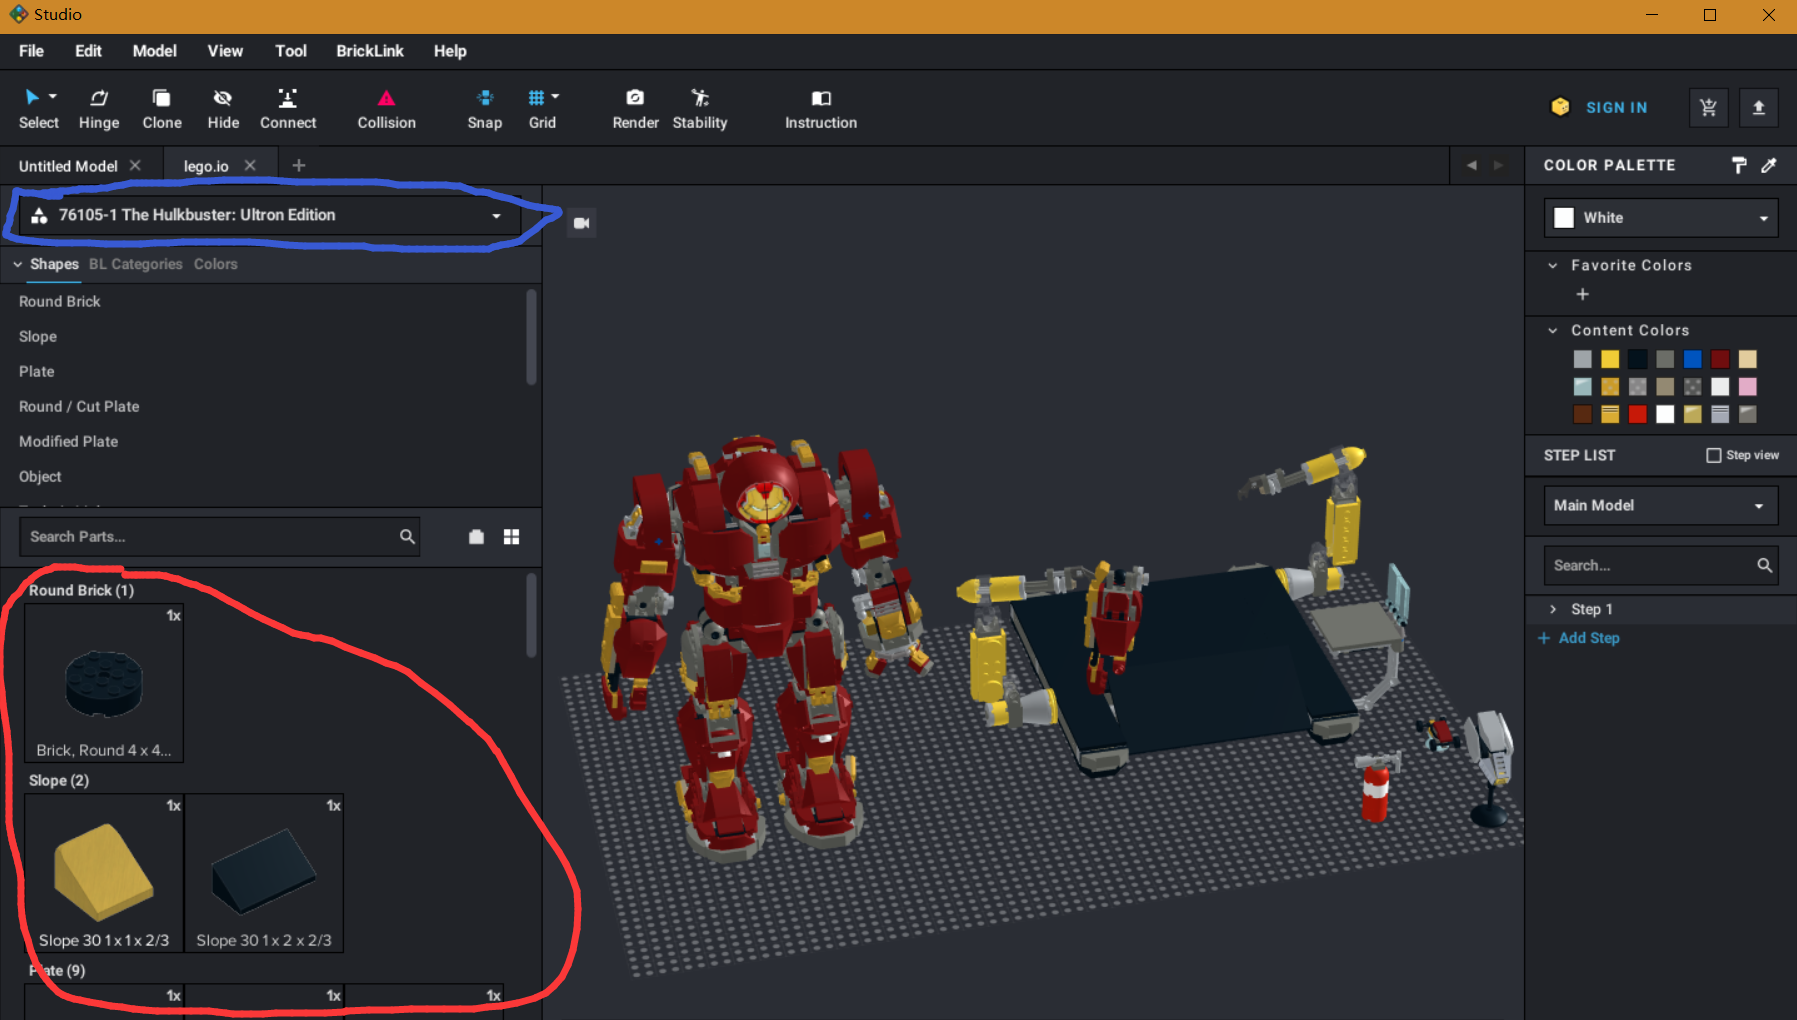Add a favorite color

coord(1582,294)
